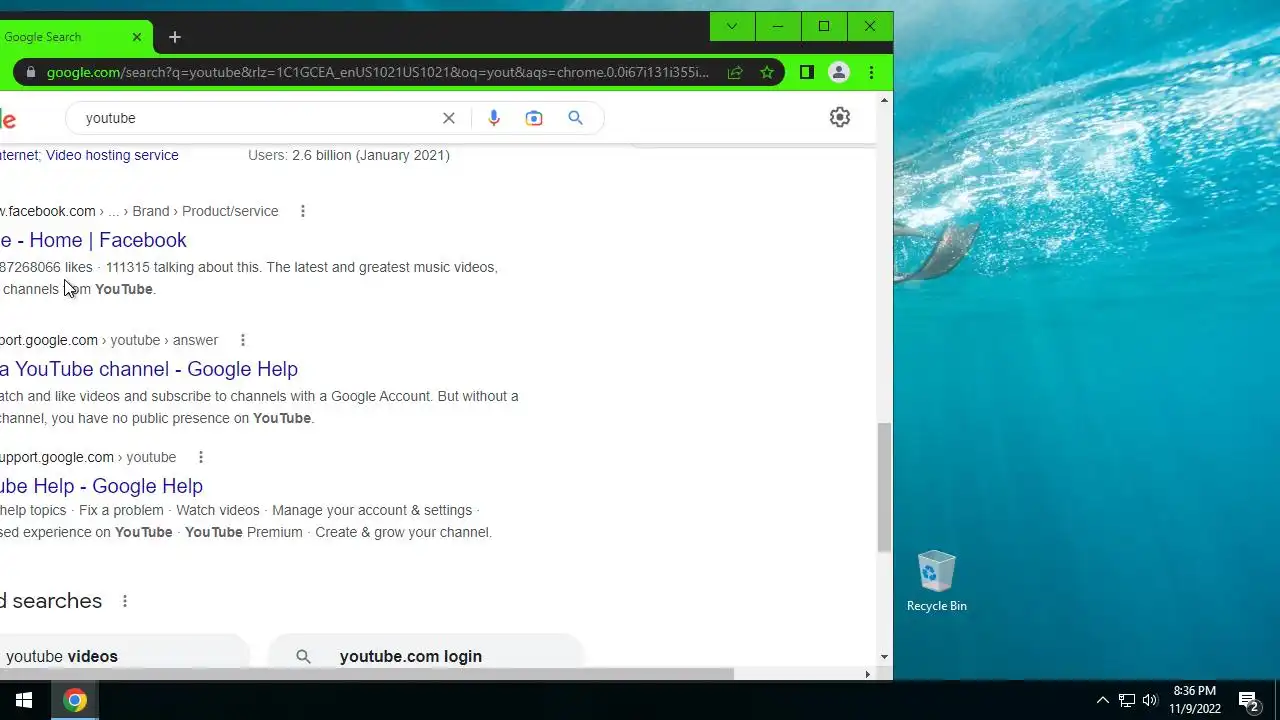This screenshot has width=1280, height=720.
Task: Open Google quick settings gear
Action: (840, 117)
